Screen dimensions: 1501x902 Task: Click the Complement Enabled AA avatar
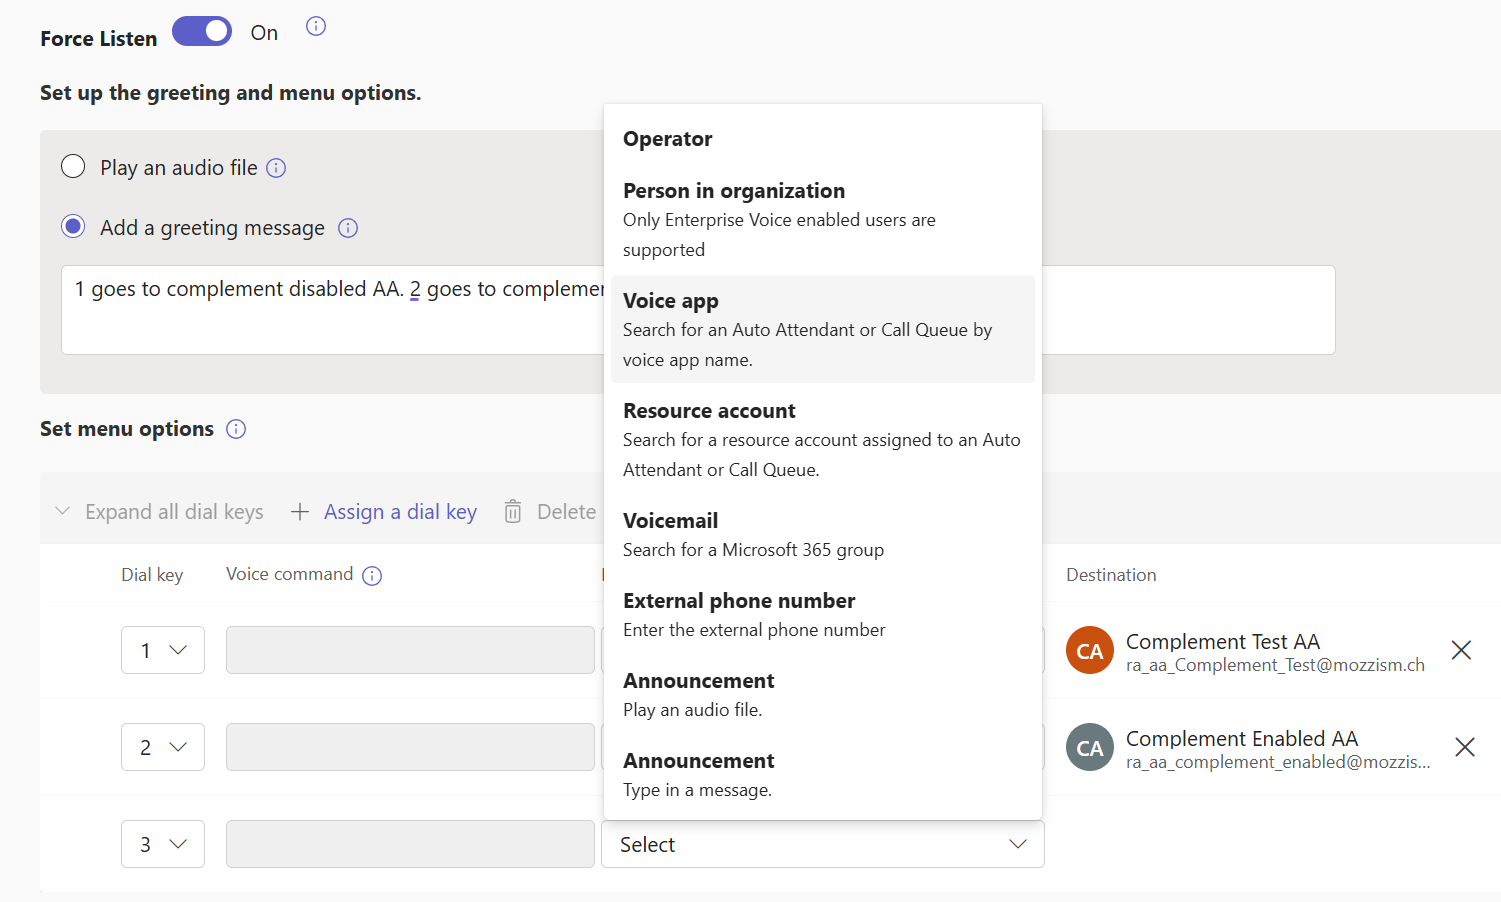[x=1090, y=747]
